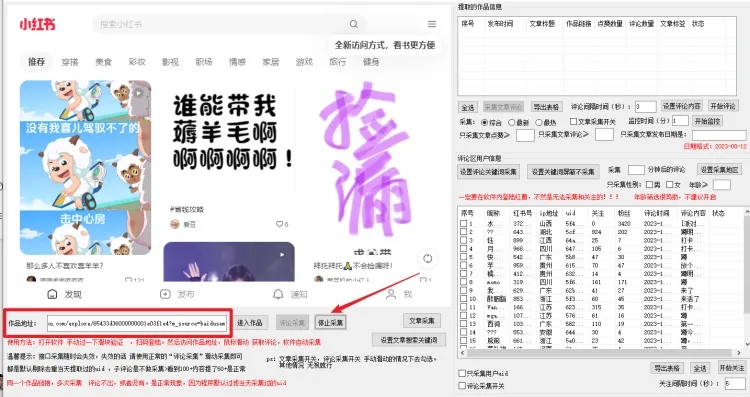Screen dimensions: 750x397
Task: Focus the 只采集文章发布日期是 field
Action: (x=718, y=135)
